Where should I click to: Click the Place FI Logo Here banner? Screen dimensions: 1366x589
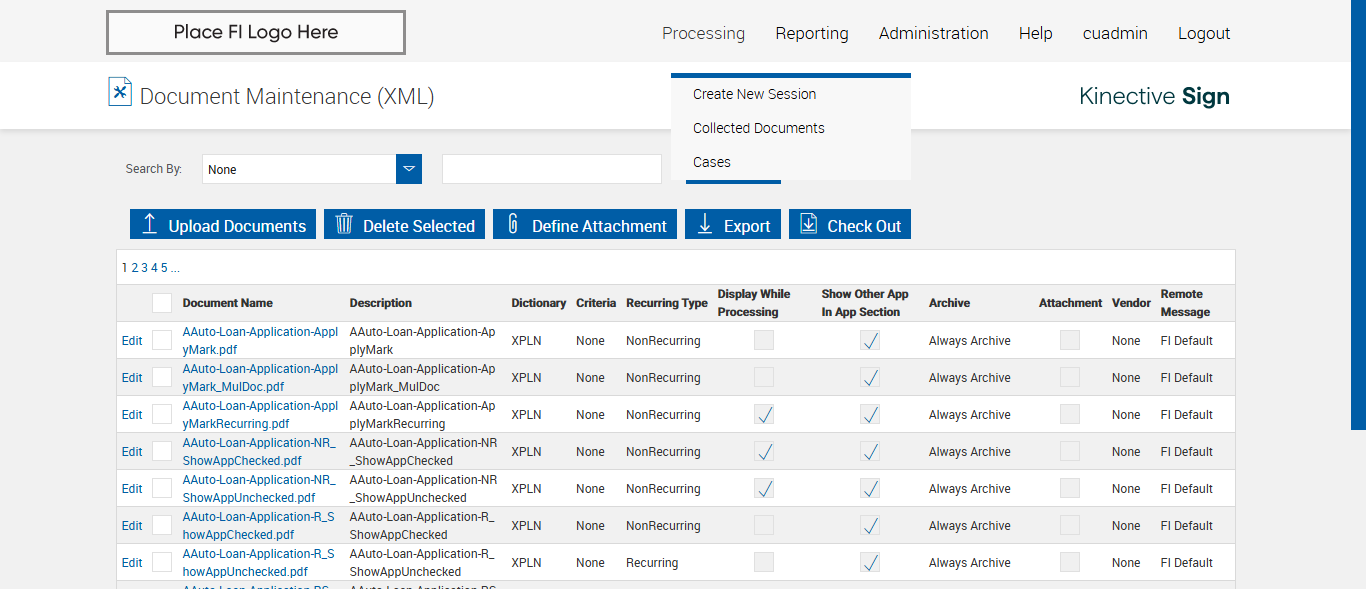click(x=256, y=33)
